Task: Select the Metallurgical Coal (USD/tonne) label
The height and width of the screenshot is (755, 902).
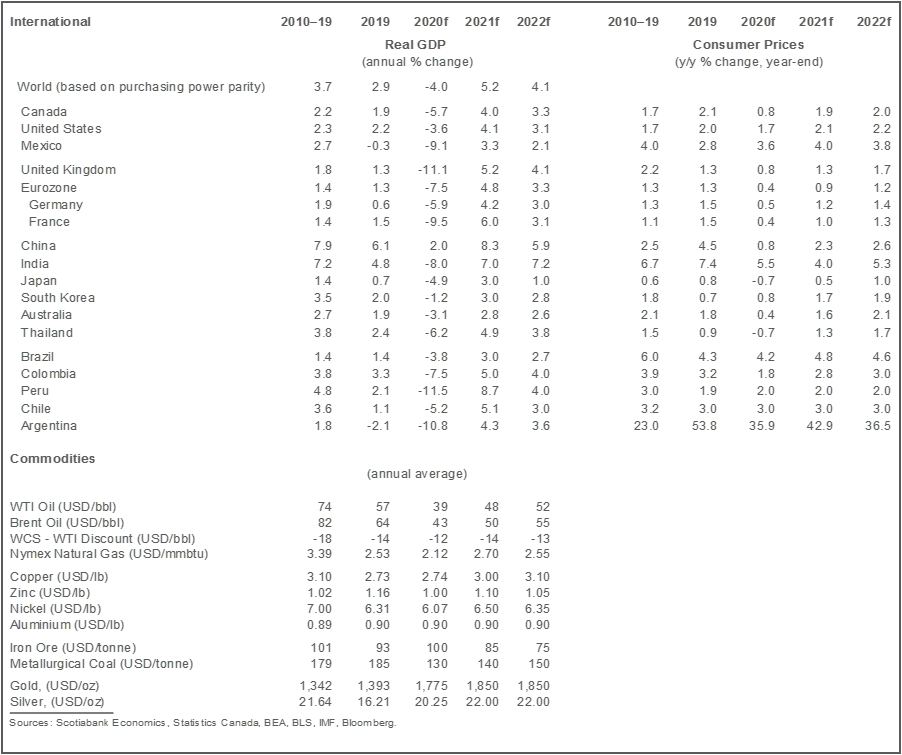Action: (101, 664)
